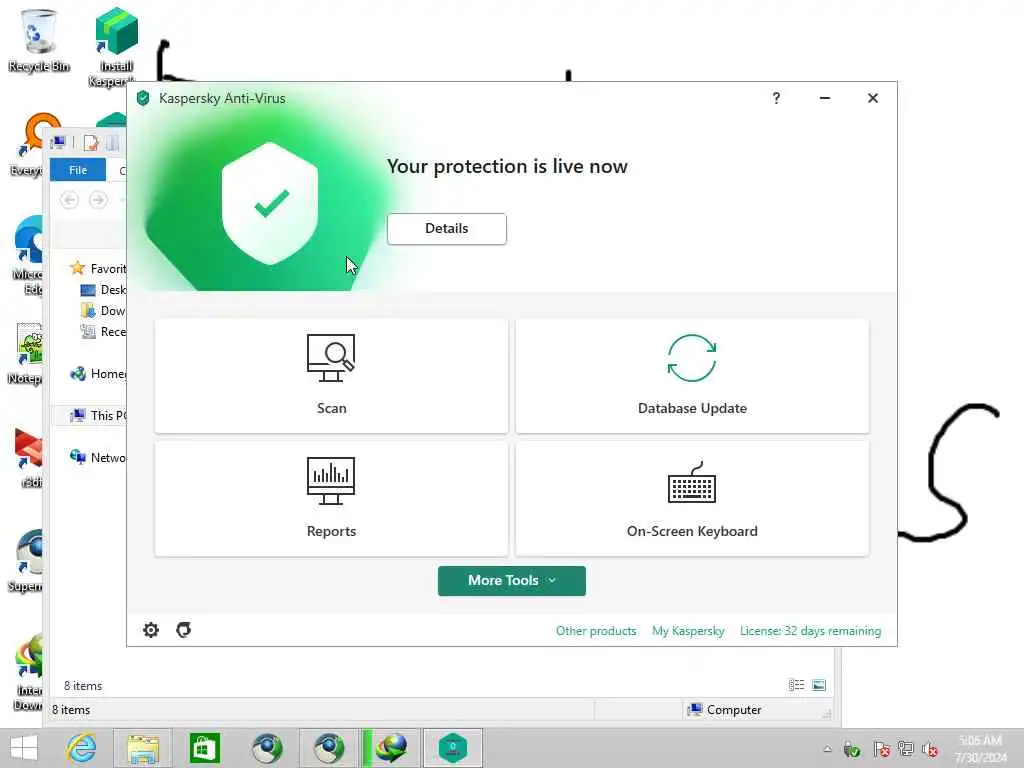
Task: Click License: 32 days remaining link
Action: pyautogui.click(x=810, y=631)
